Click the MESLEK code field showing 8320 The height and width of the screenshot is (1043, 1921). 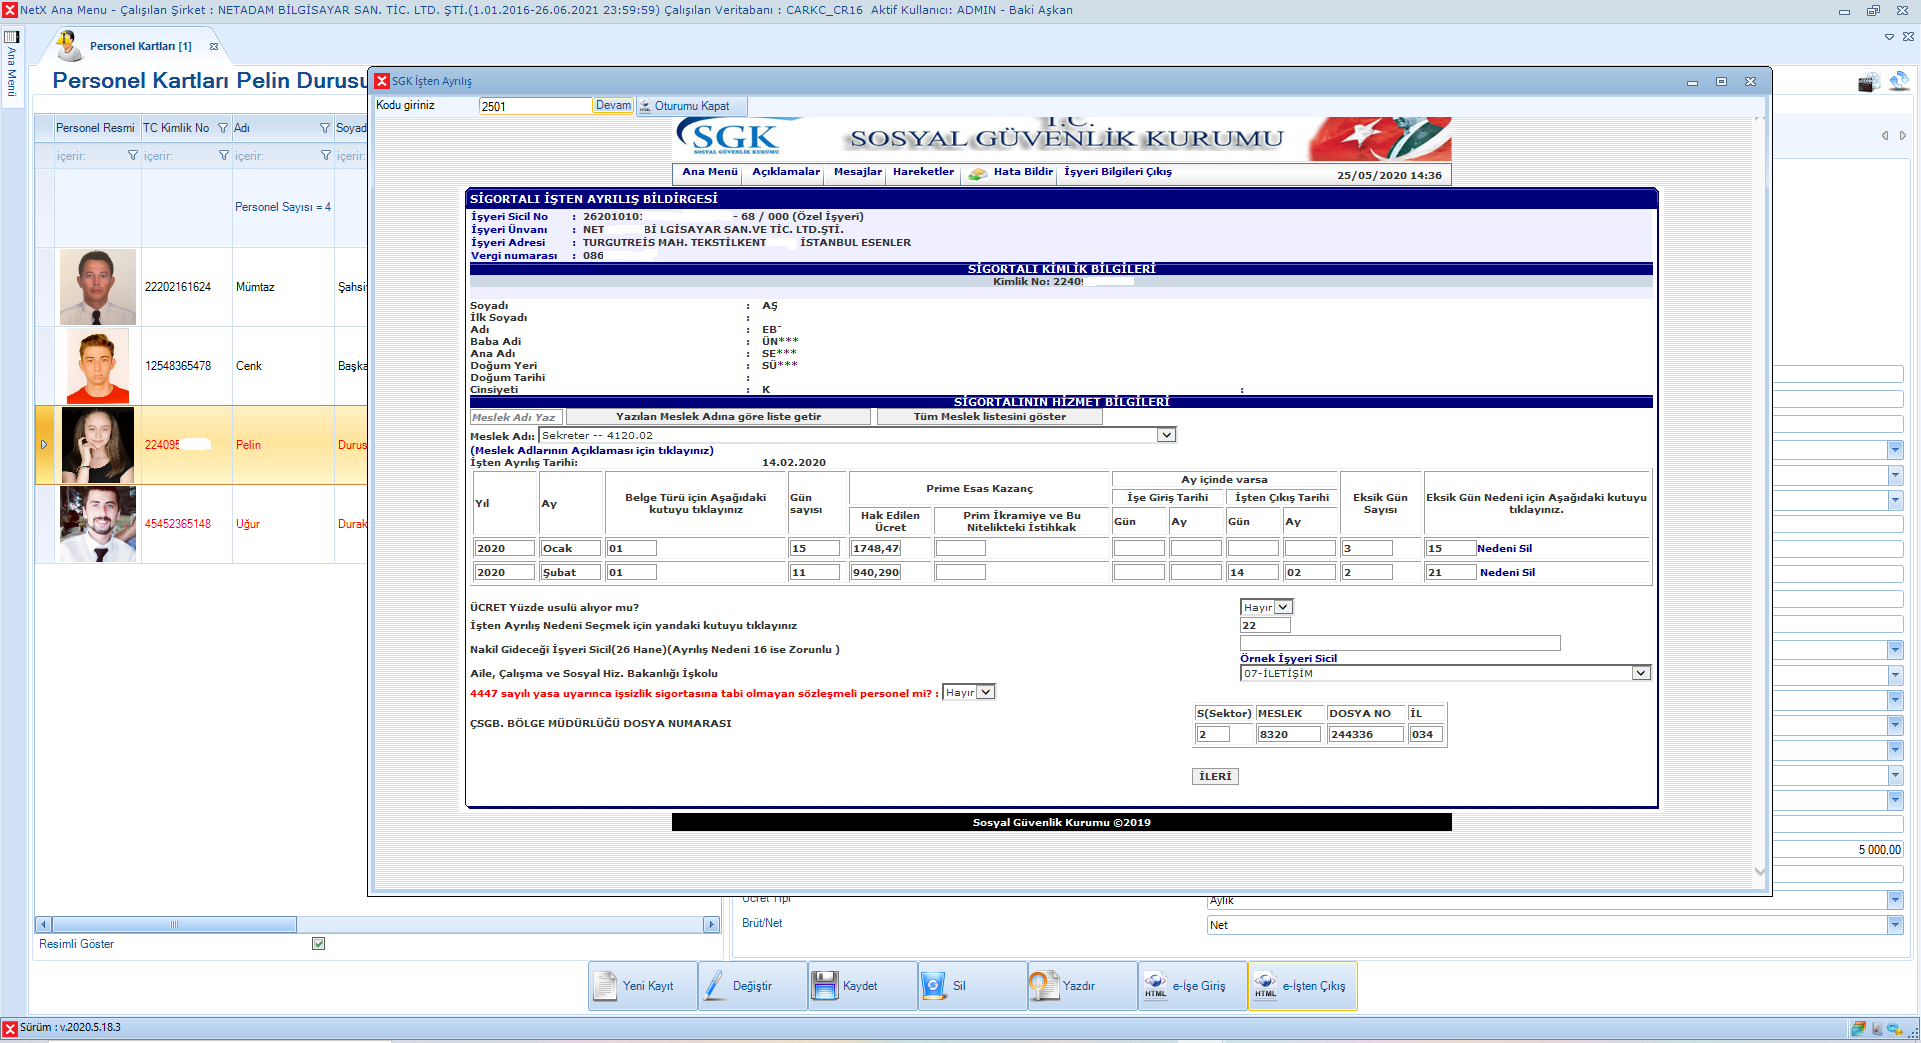click(1289, 735)
